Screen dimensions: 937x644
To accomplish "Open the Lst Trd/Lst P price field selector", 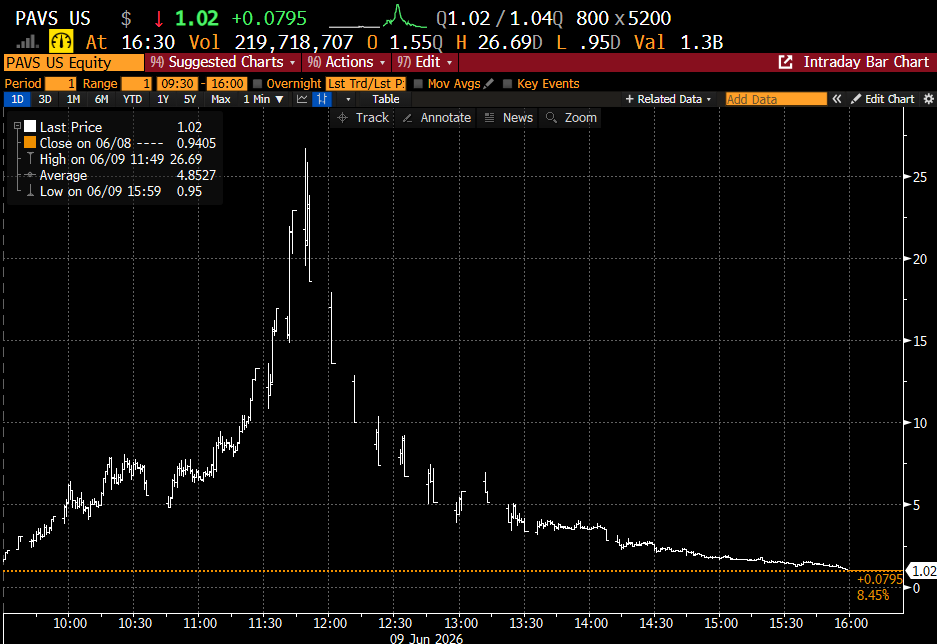I will click(366, 84).
